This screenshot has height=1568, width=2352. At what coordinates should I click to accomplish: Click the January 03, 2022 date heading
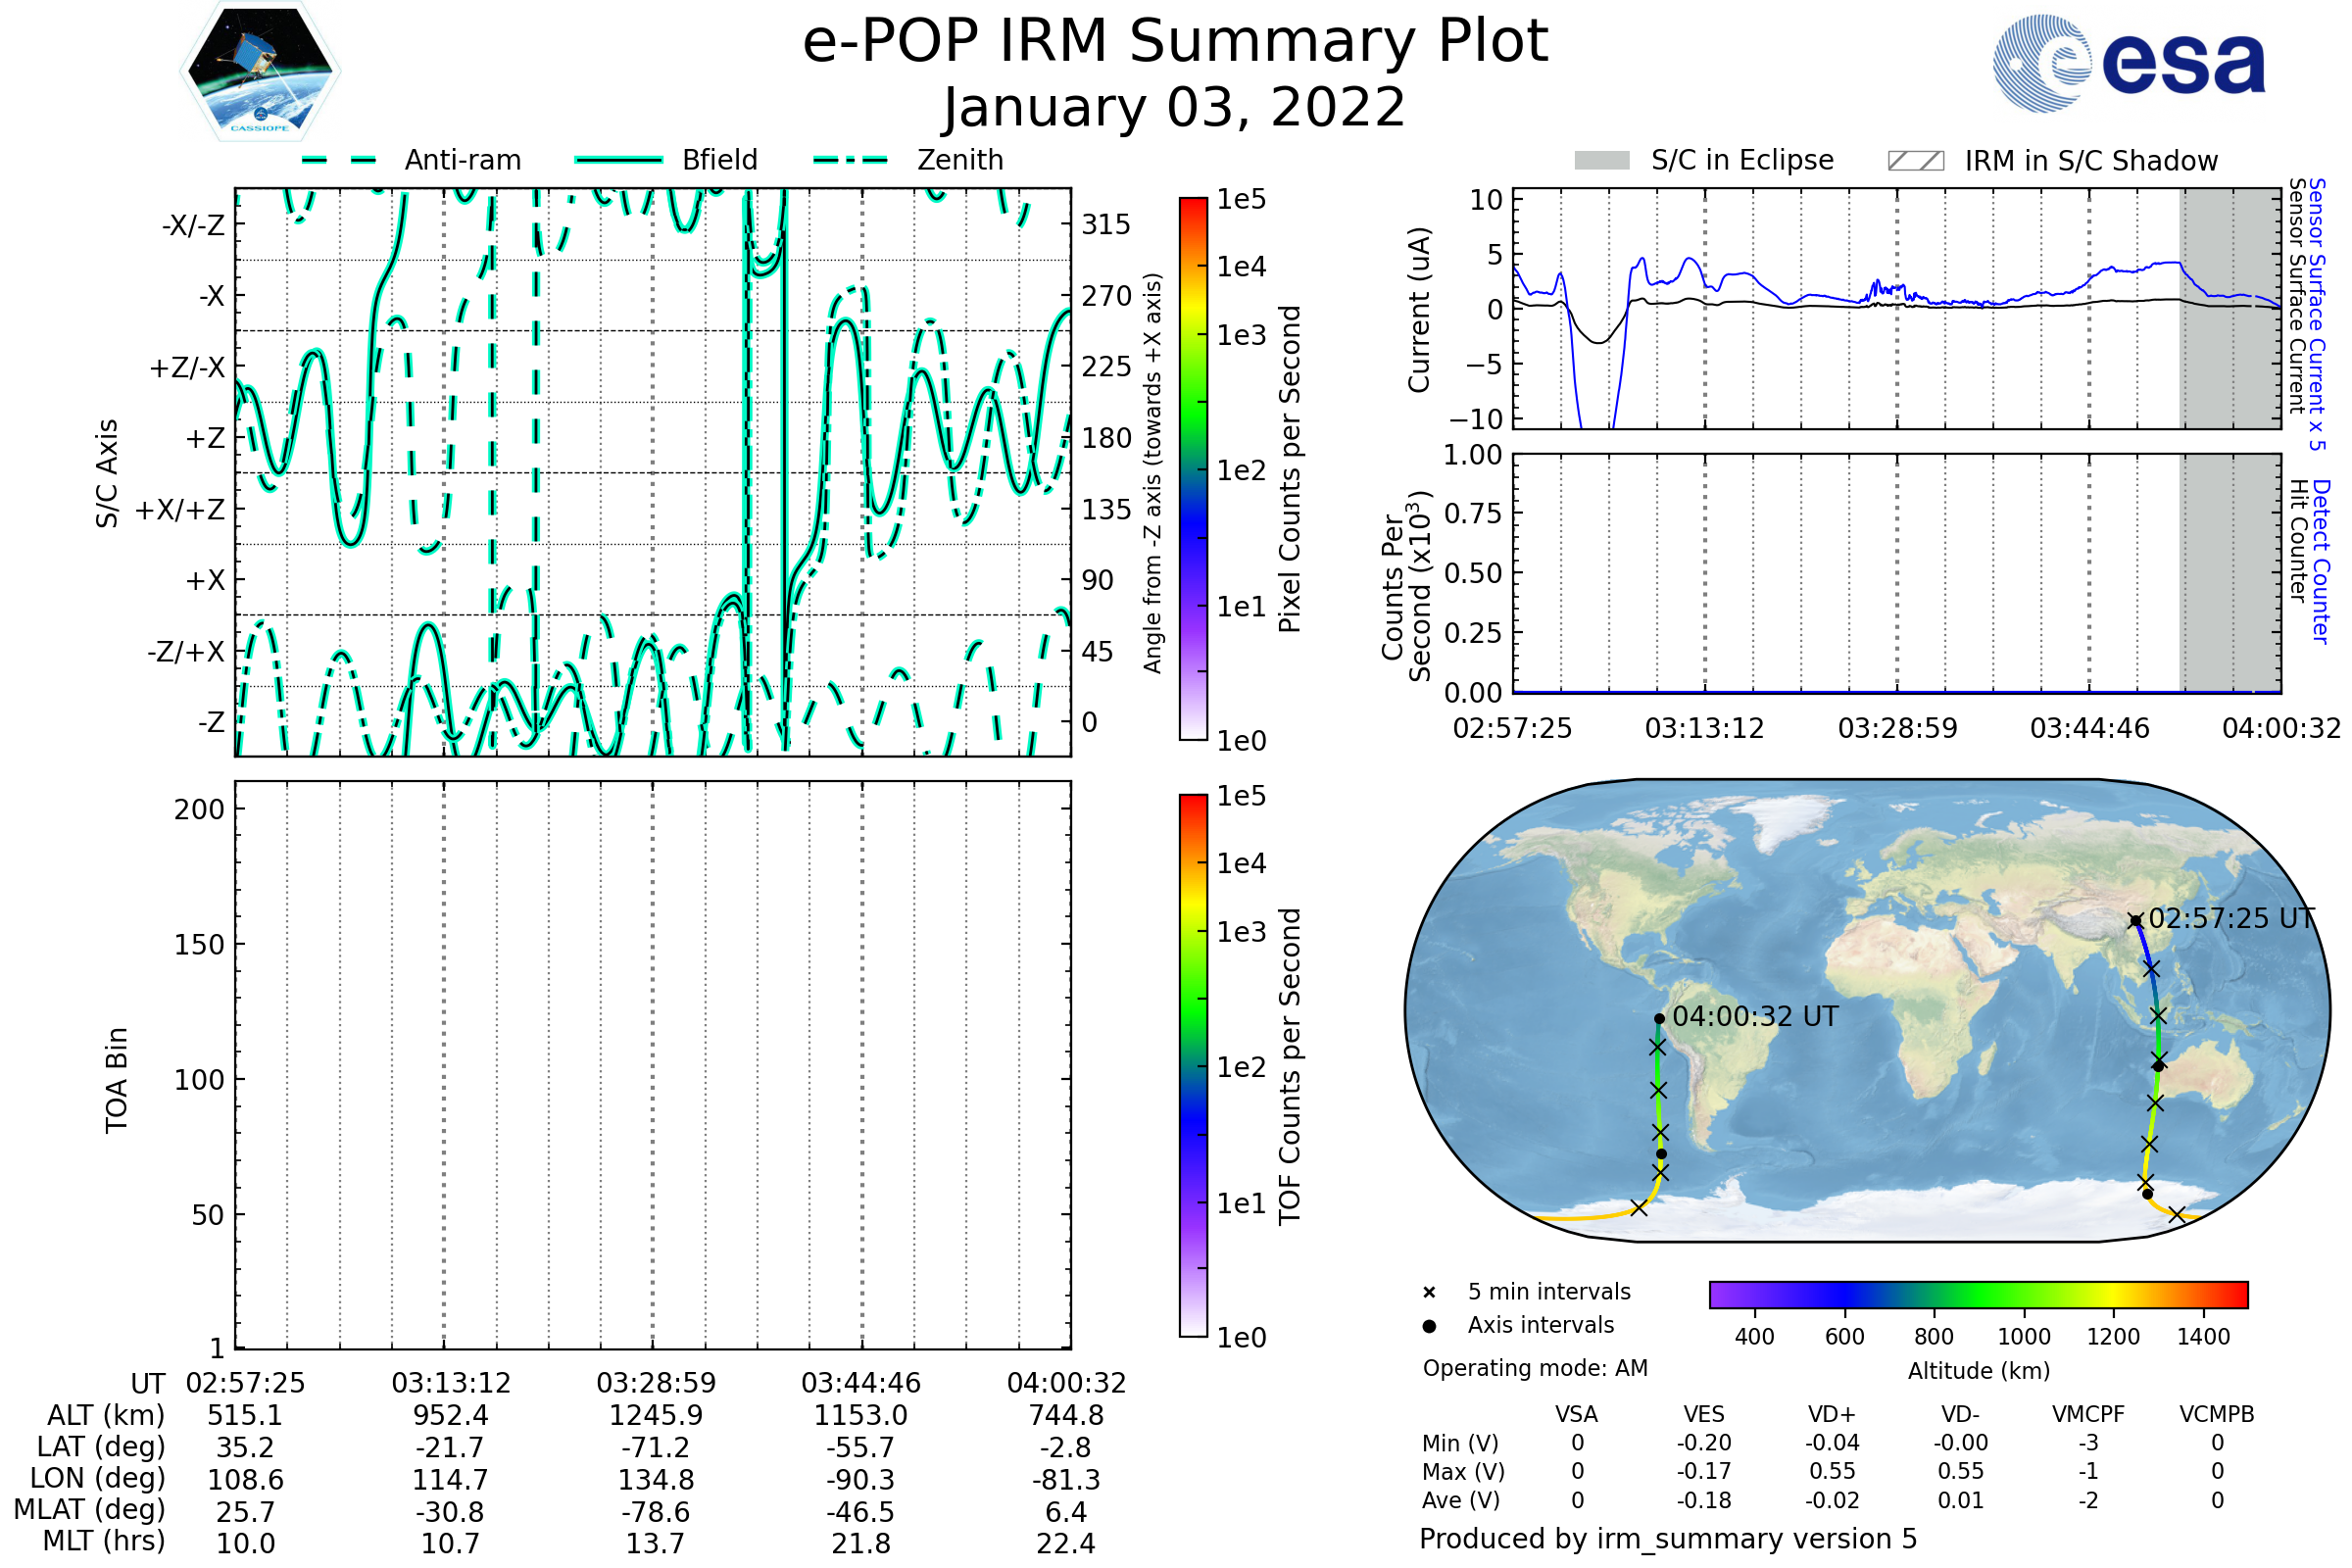(x=1175, y=108)
